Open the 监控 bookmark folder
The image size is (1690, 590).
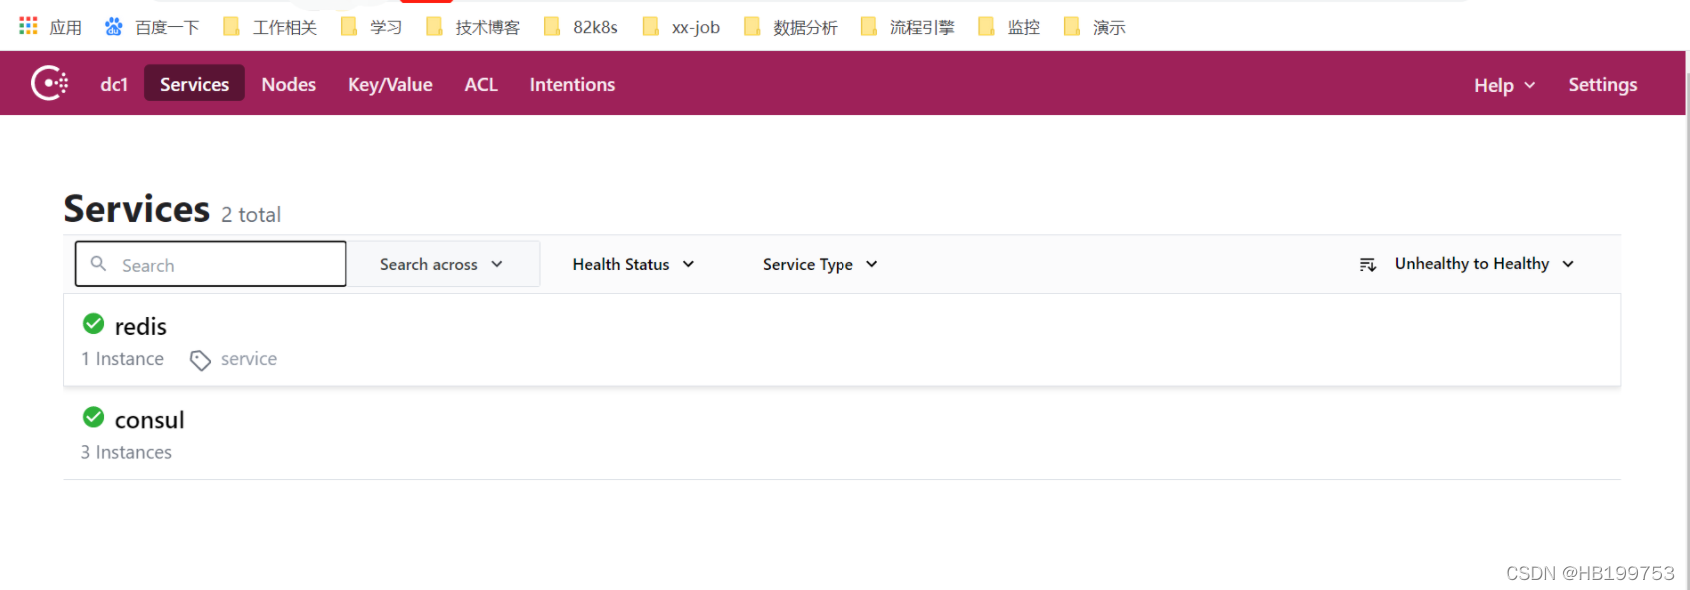click(x=1009, y=27)
